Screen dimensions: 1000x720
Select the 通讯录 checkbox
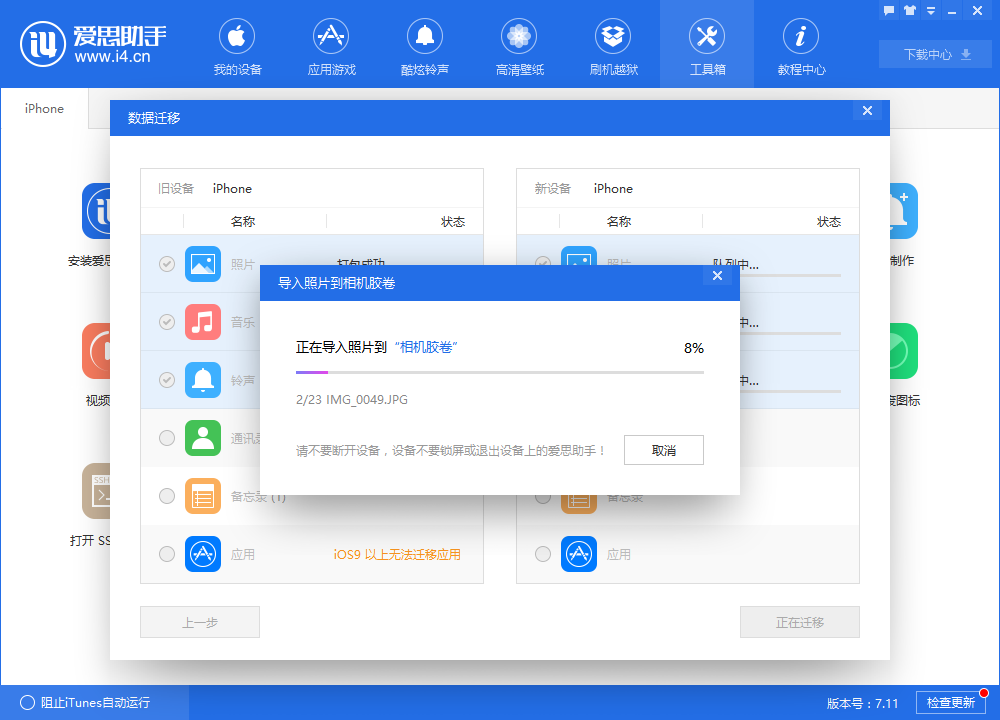(x=166, y=437)
